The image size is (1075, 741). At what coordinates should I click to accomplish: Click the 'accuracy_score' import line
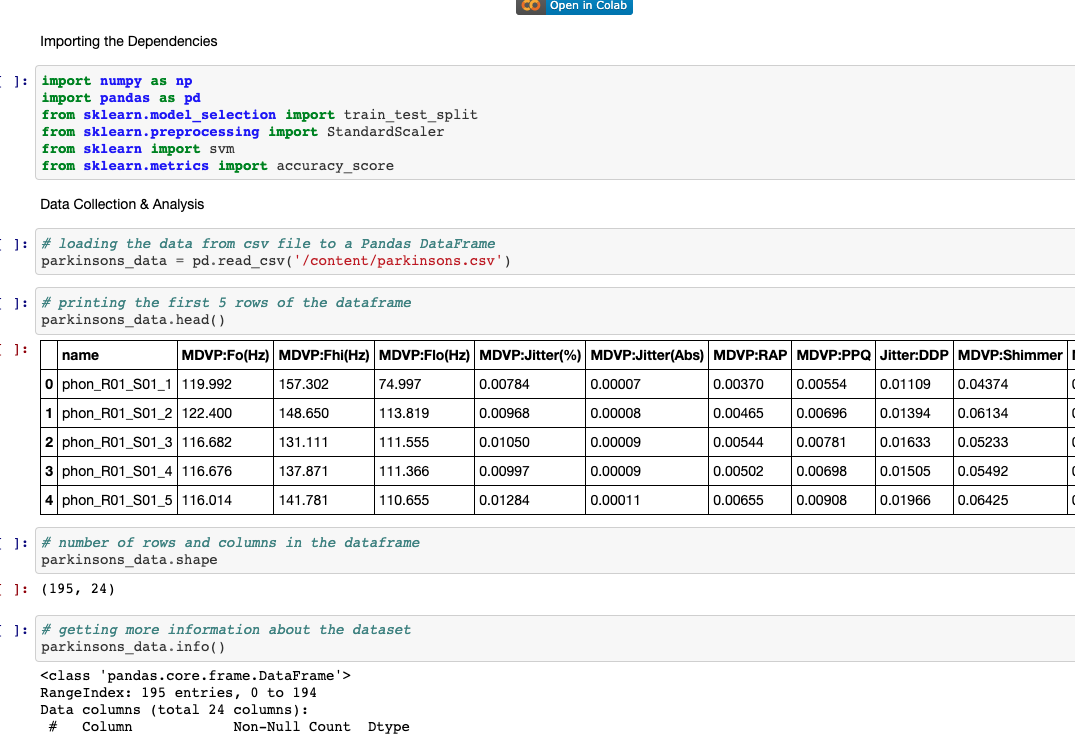(x=217, y=166)
